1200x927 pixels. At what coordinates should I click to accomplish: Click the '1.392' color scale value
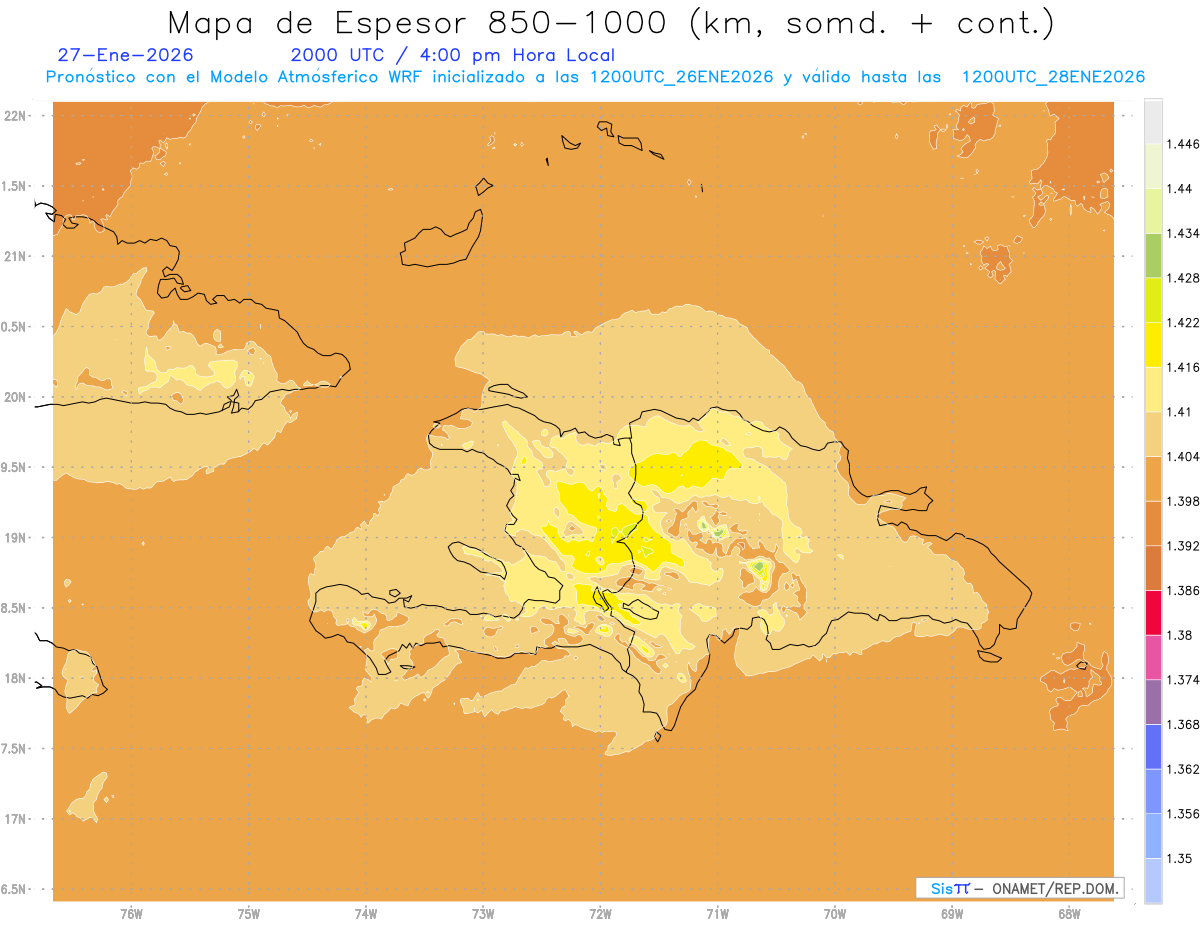click(1185, 546)
